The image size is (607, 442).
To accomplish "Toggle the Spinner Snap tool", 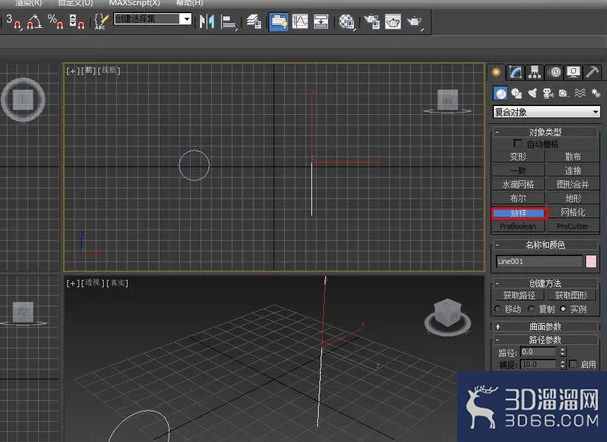I will tap(77, 21).
